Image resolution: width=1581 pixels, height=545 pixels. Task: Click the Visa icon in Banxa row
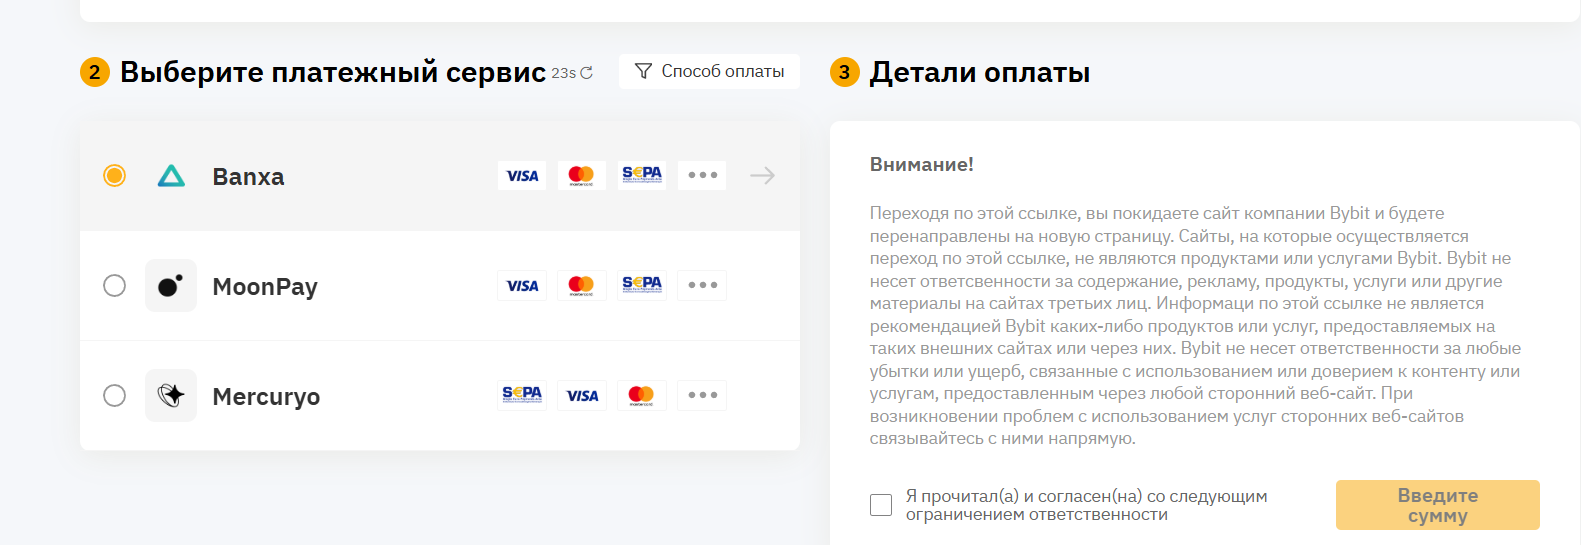(522, 176)
